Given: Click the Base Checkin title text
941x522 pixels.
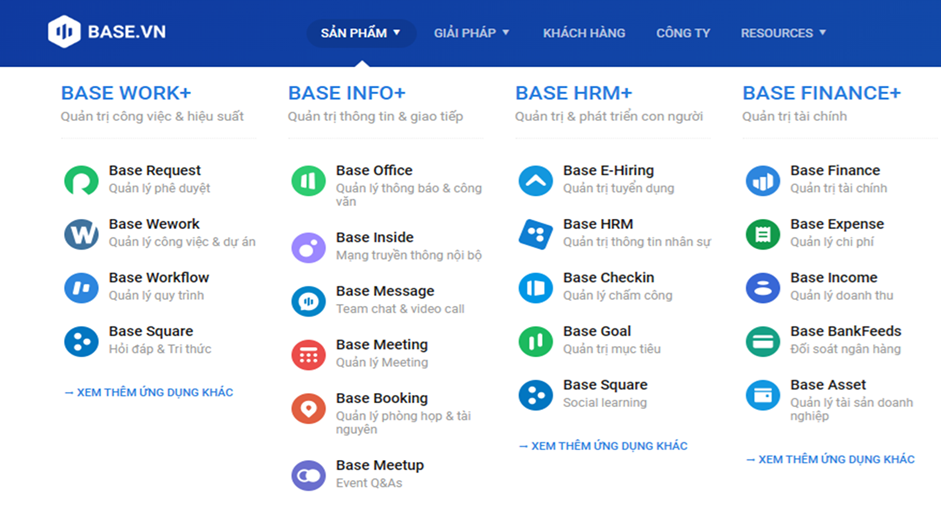Looking at the screenshot, I should 609,277.
